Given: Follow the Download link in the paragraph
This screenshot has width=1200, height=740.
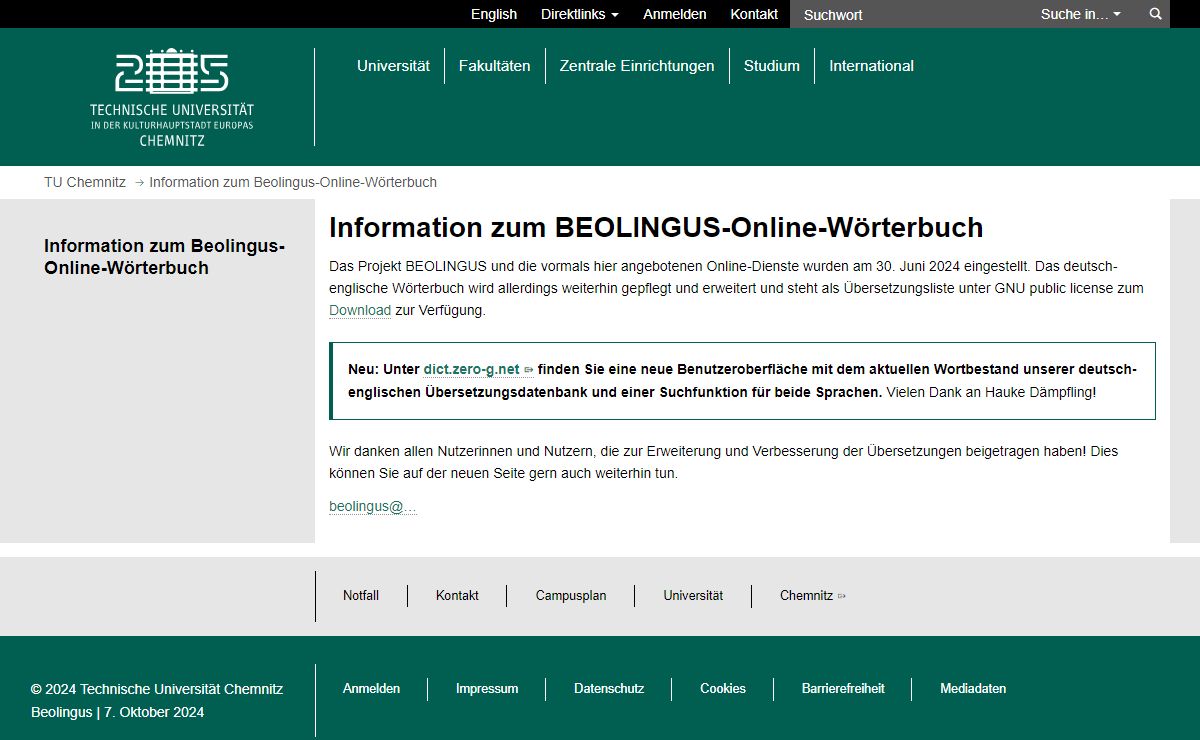Looking at the screenshot, I should coord(360,310).
